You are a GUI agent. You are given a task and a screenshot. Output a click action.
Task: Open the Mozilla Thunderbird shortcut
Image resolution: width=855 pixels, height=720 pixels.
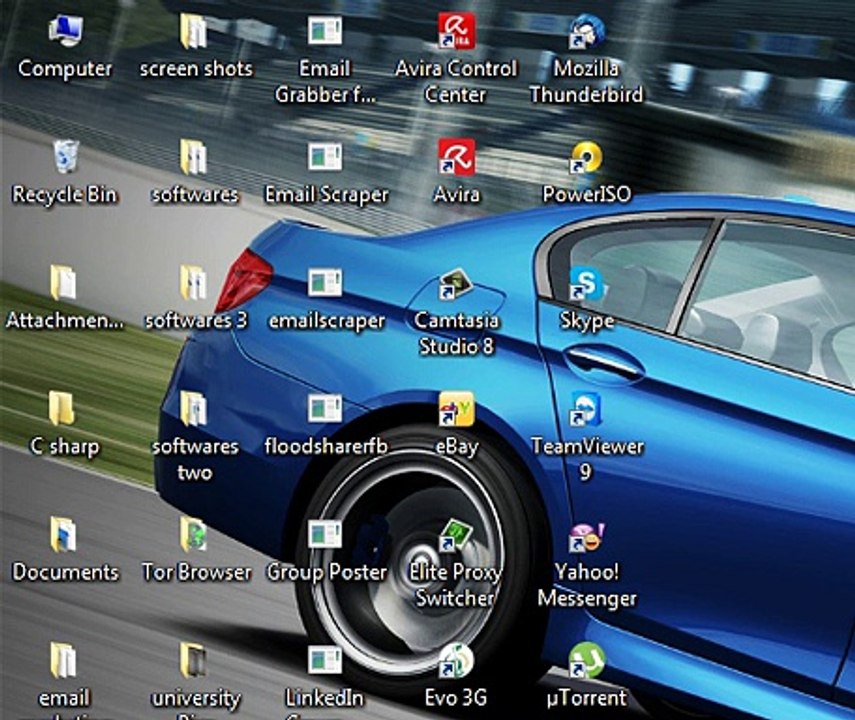coord(586,32)
